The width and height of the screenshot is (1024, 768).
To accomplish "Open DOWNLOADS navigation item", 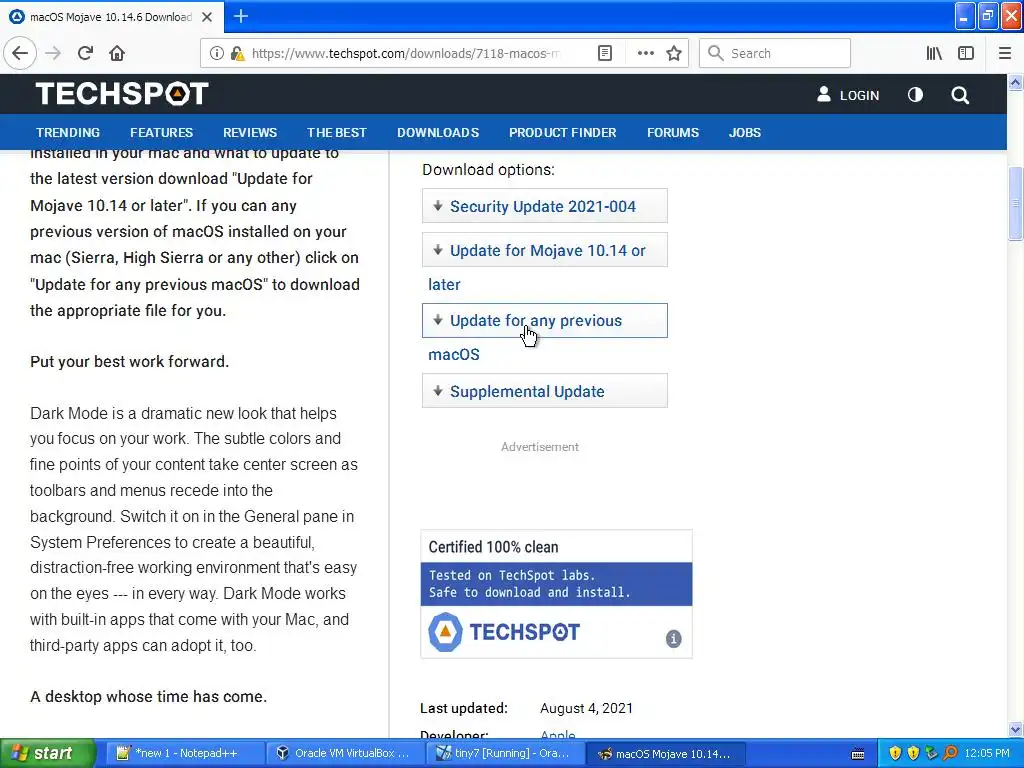I will pyautogui.click(x=438, y=133).
